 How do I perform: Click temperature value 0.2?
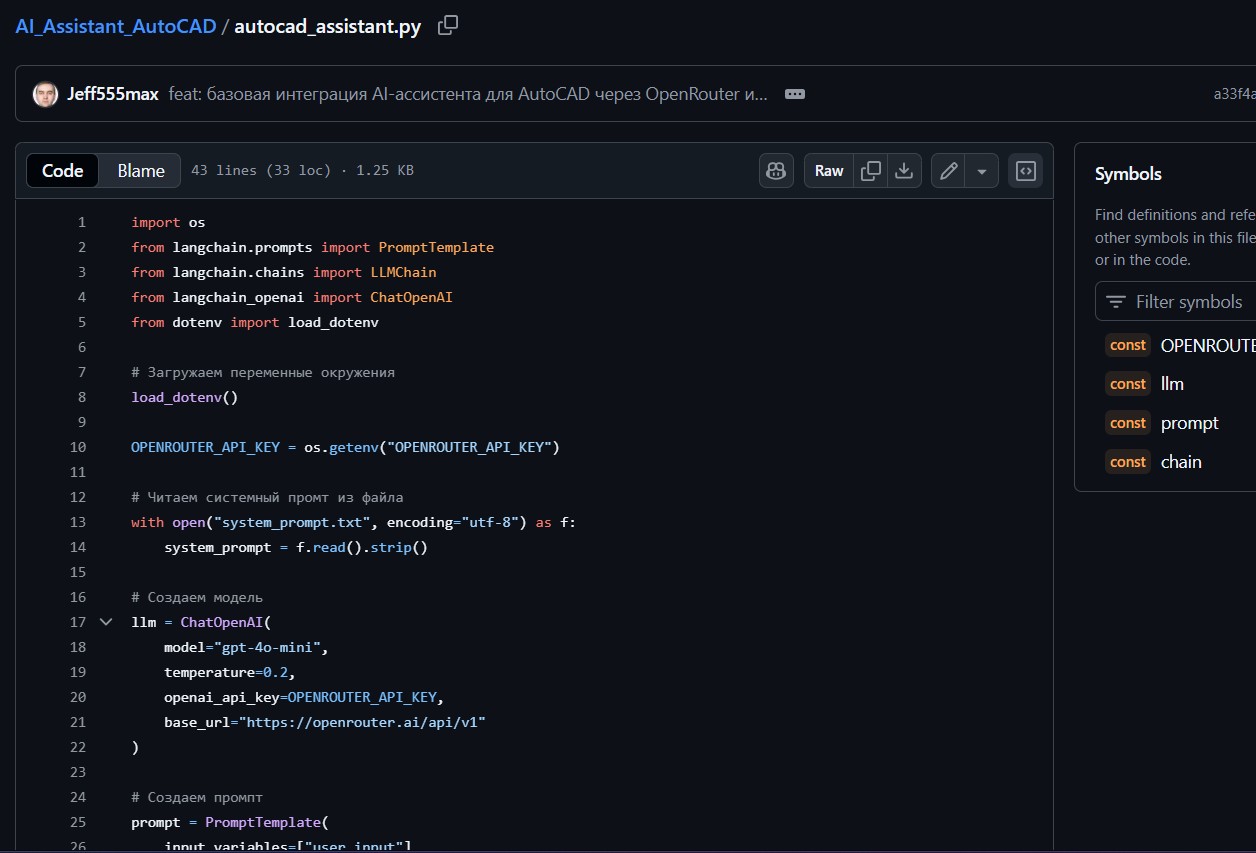click(276, 672)
